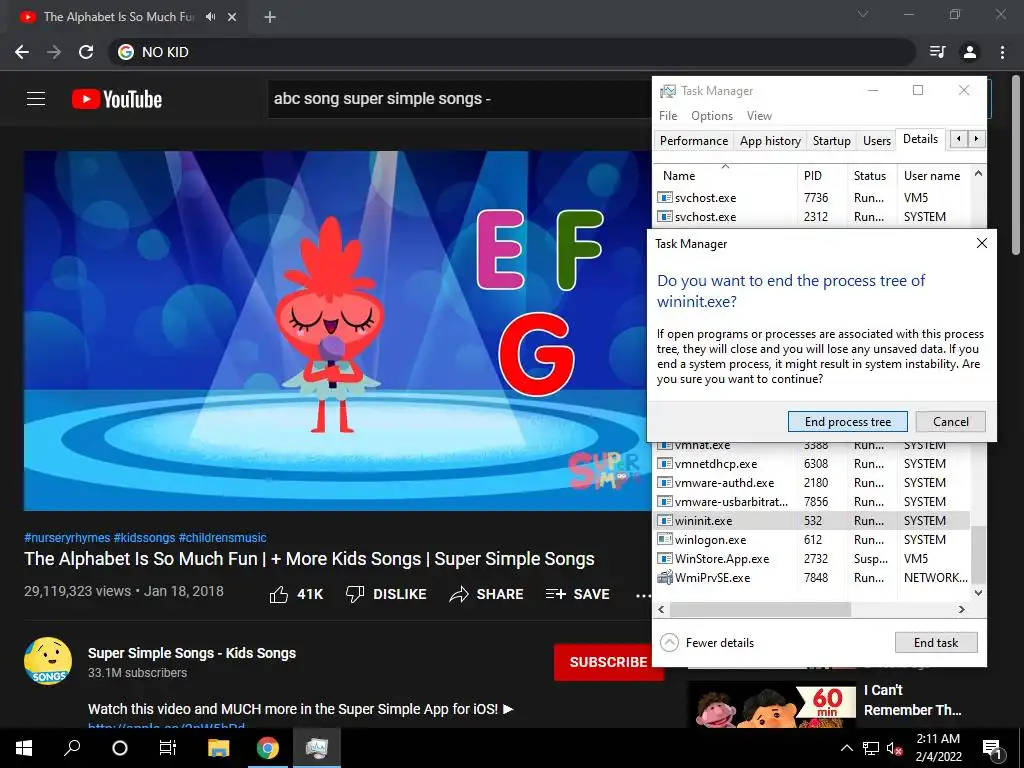
Task: Sort processes by Name column header
Action: (x=725, y=176)
